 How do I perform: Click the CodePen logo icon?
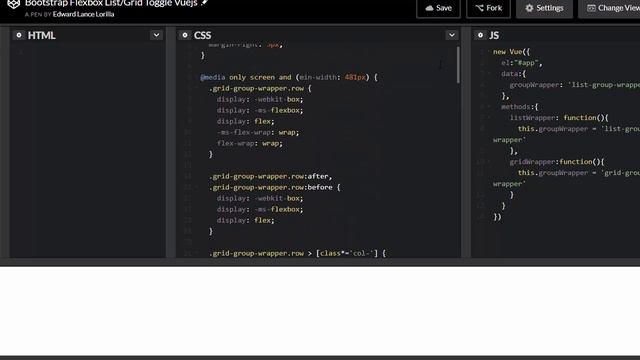(13, 4)
